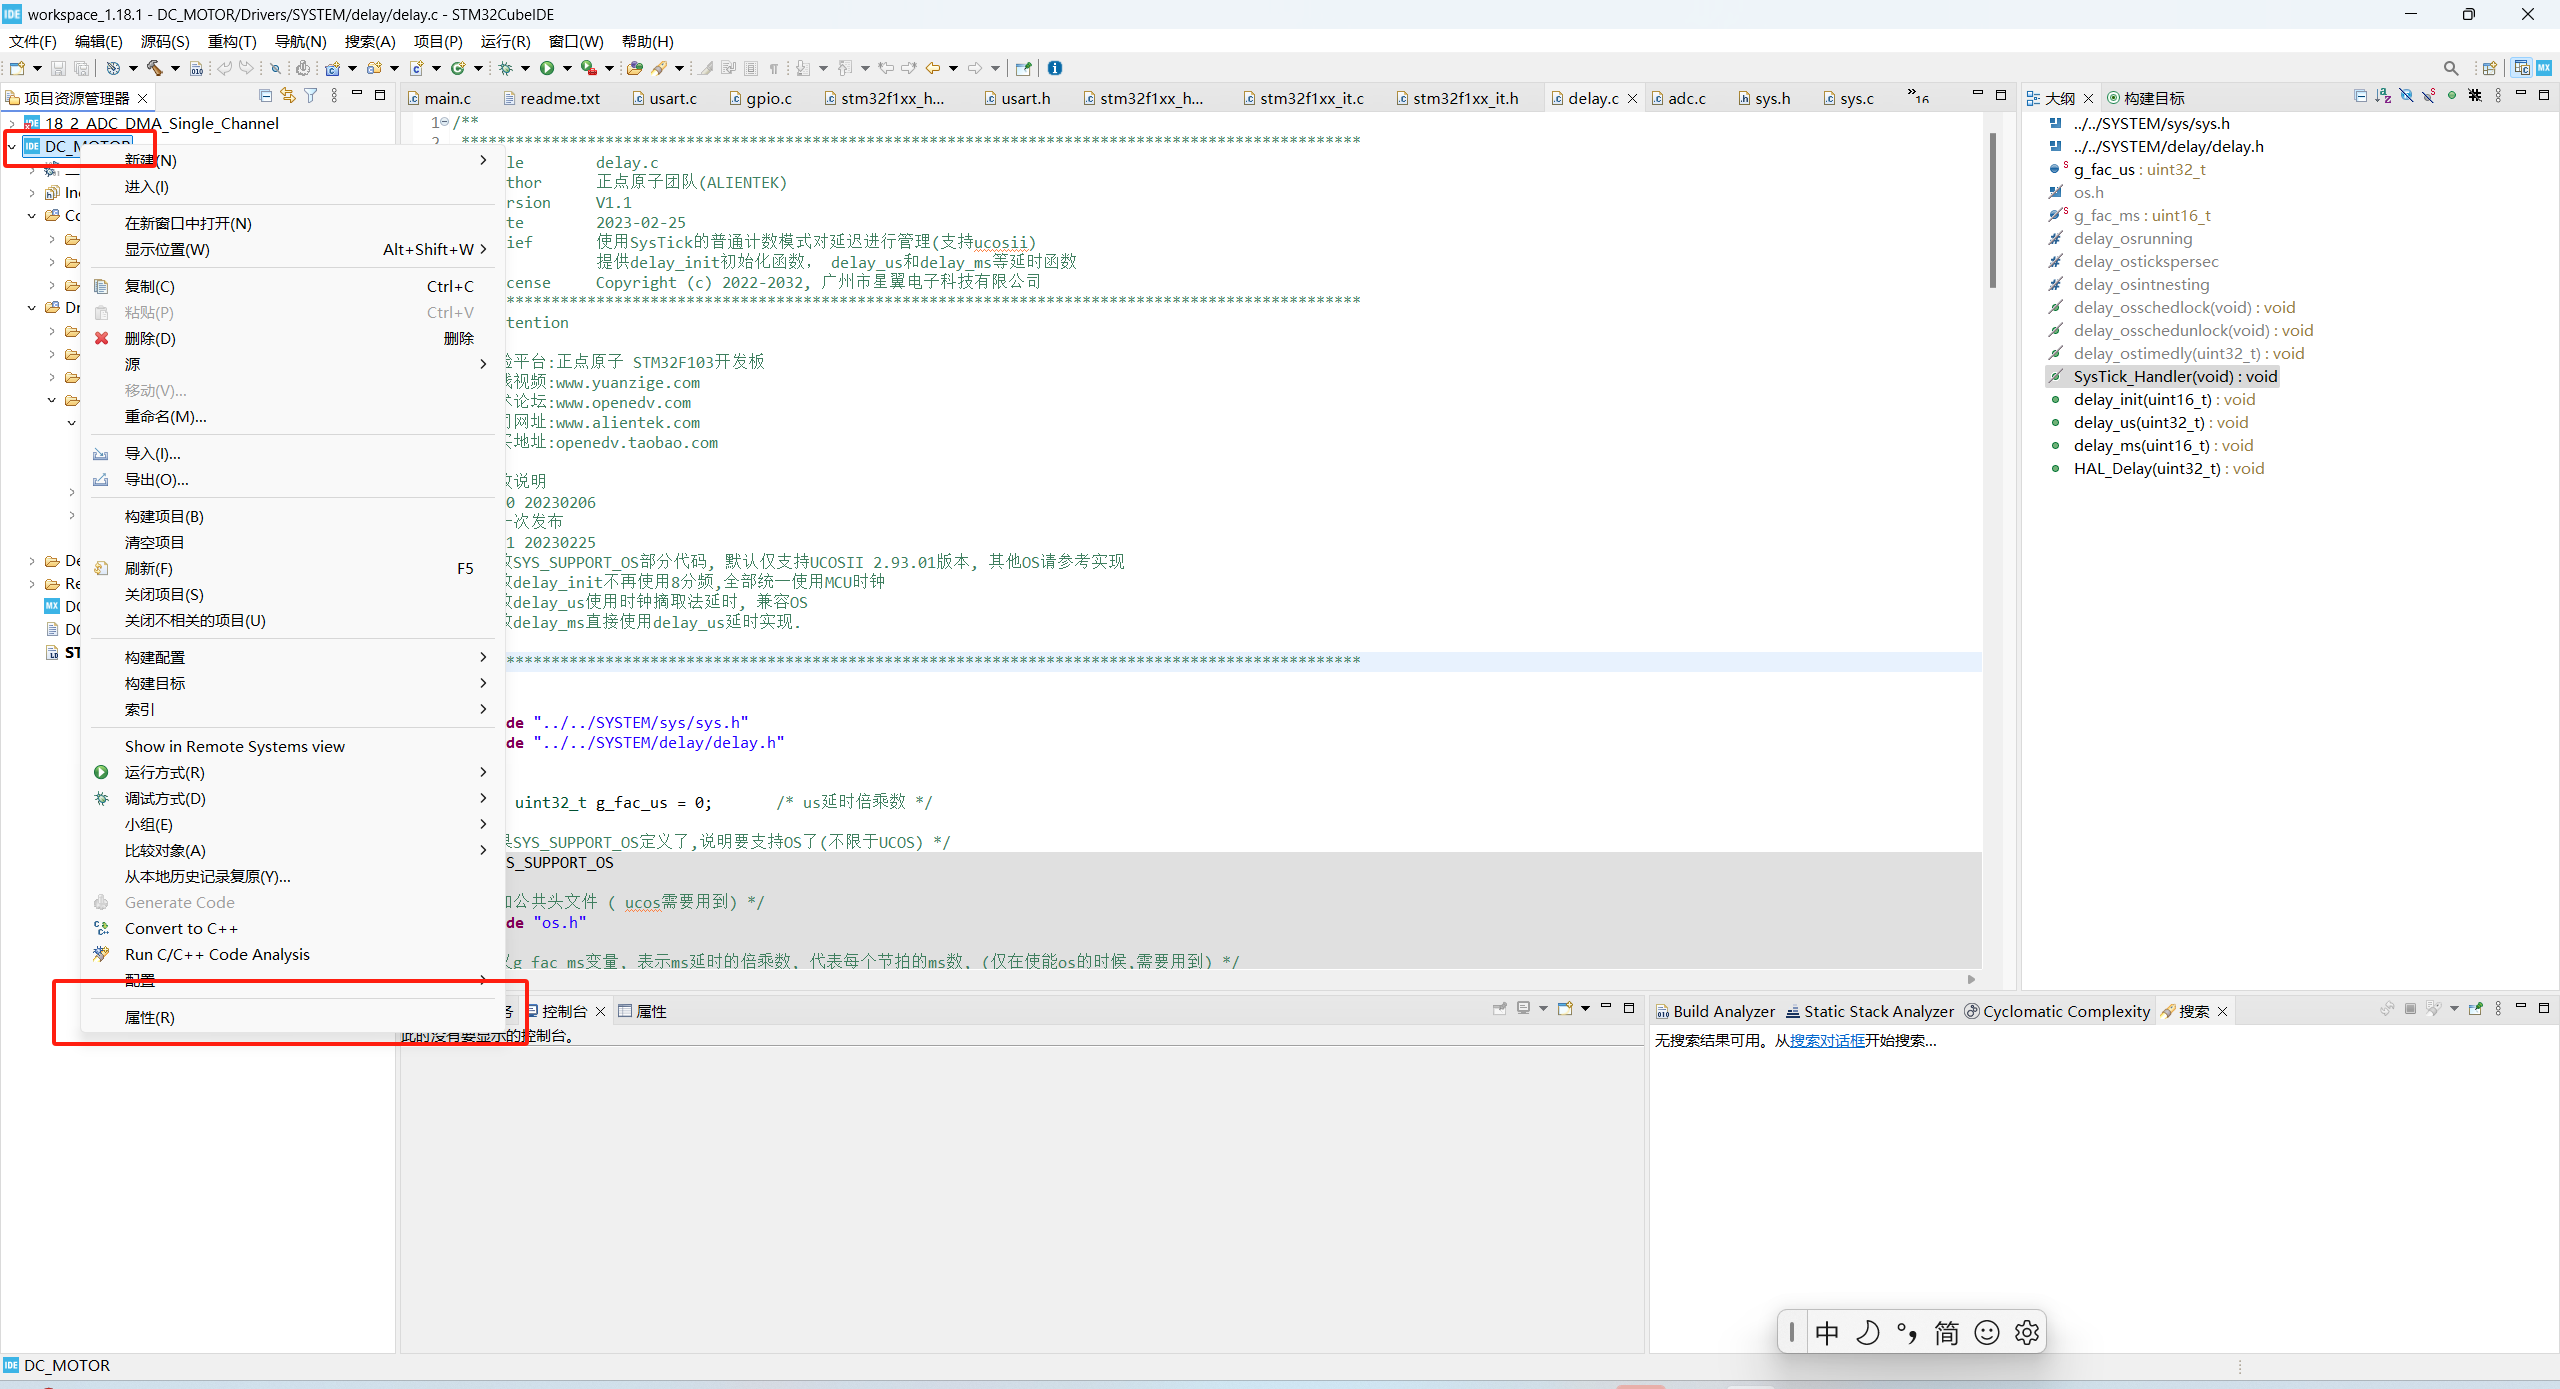Screen dimensions: 2560x1389
Task: Toggle simplified Chinese 简 in IME bar
Action: [x=1947, y=1332]
